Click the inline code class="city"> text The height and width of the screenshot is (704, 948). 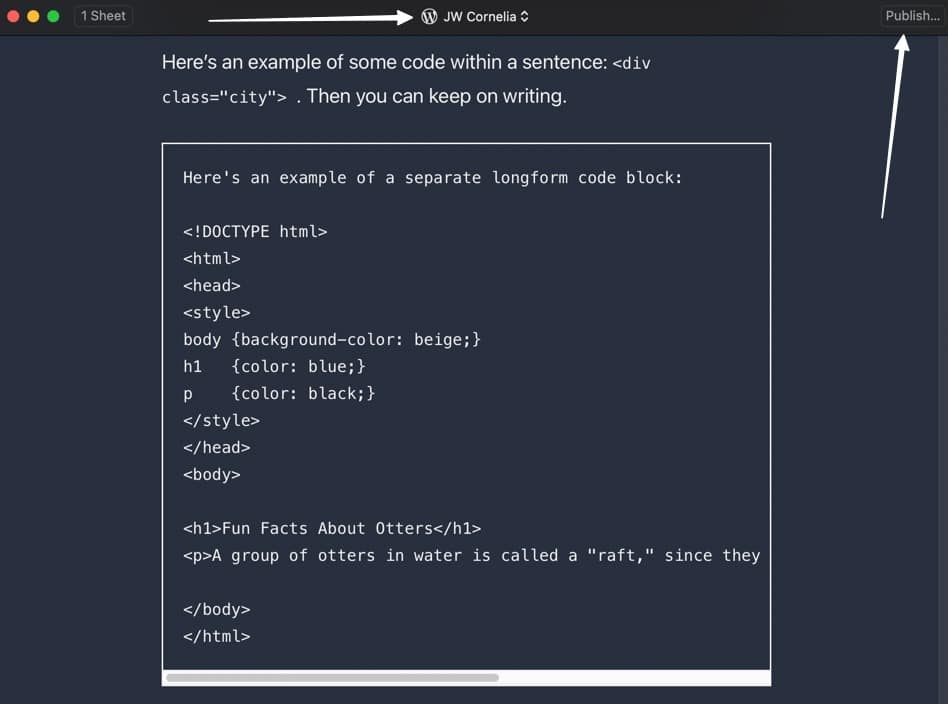point(225,98)
